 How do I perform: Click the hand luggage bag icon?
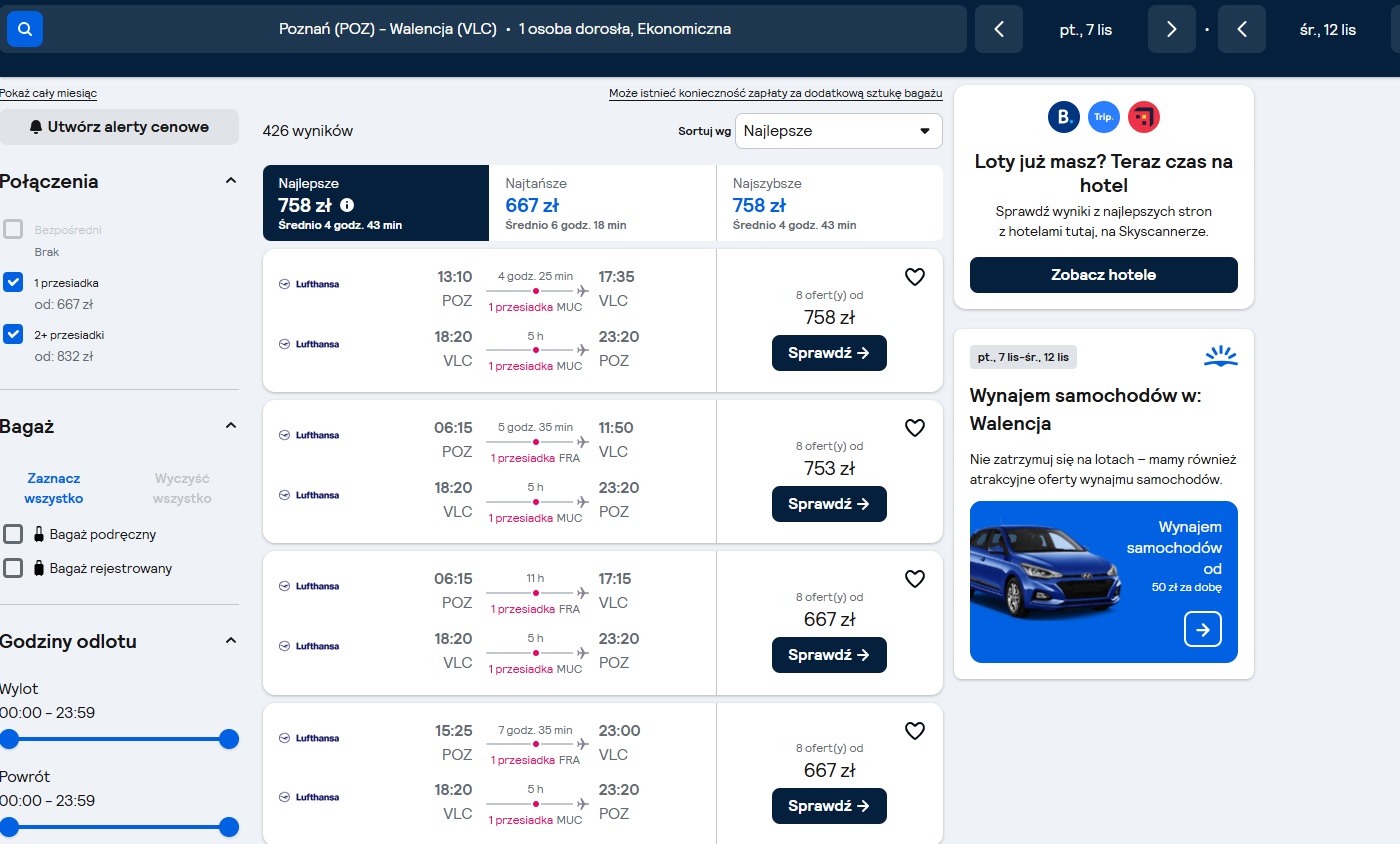(x=38, y=534)
